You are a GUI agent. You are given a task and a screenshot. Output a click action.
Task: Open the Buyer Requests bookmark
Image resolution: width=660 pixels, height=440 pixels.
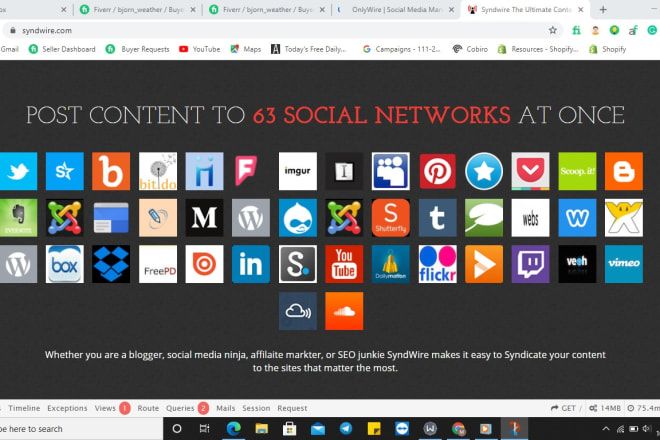(137, 49)
